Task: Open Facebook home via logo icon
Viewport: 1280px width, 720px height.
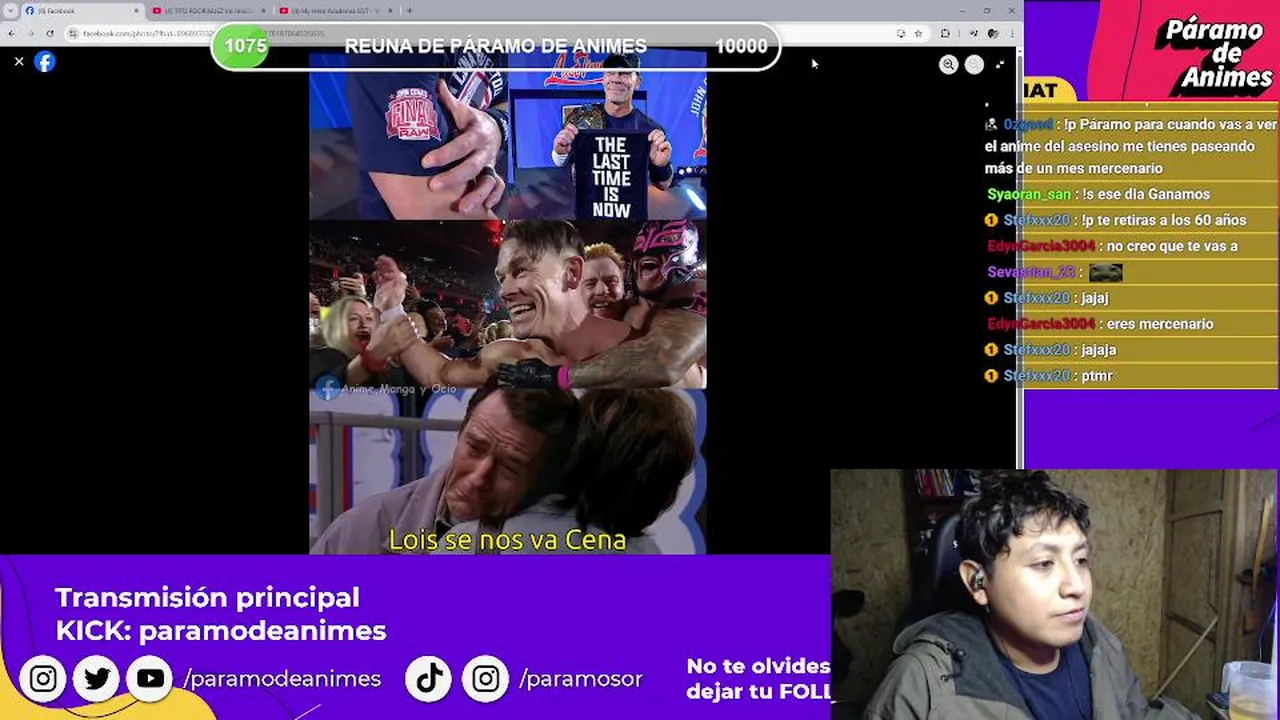Action: point(45,62)
